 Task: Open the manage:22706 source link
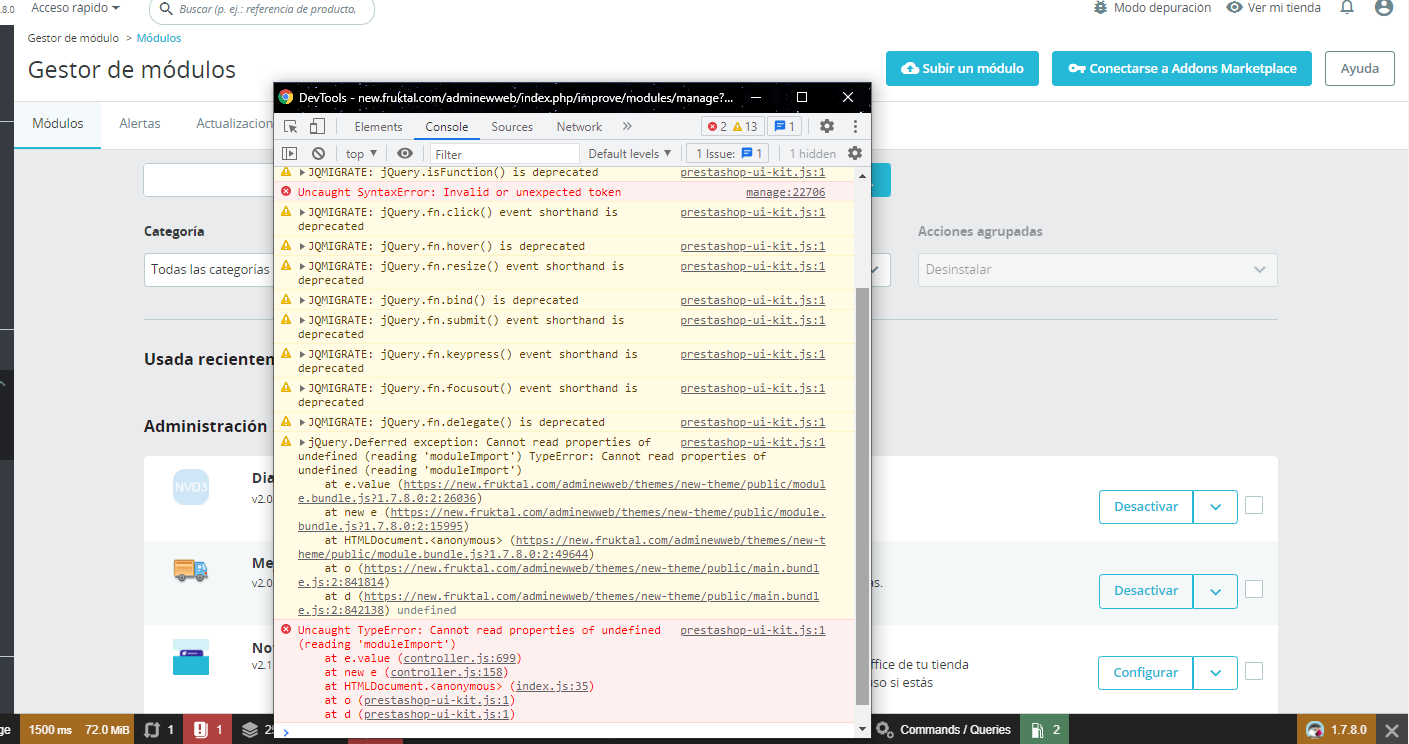click(785, 192)
